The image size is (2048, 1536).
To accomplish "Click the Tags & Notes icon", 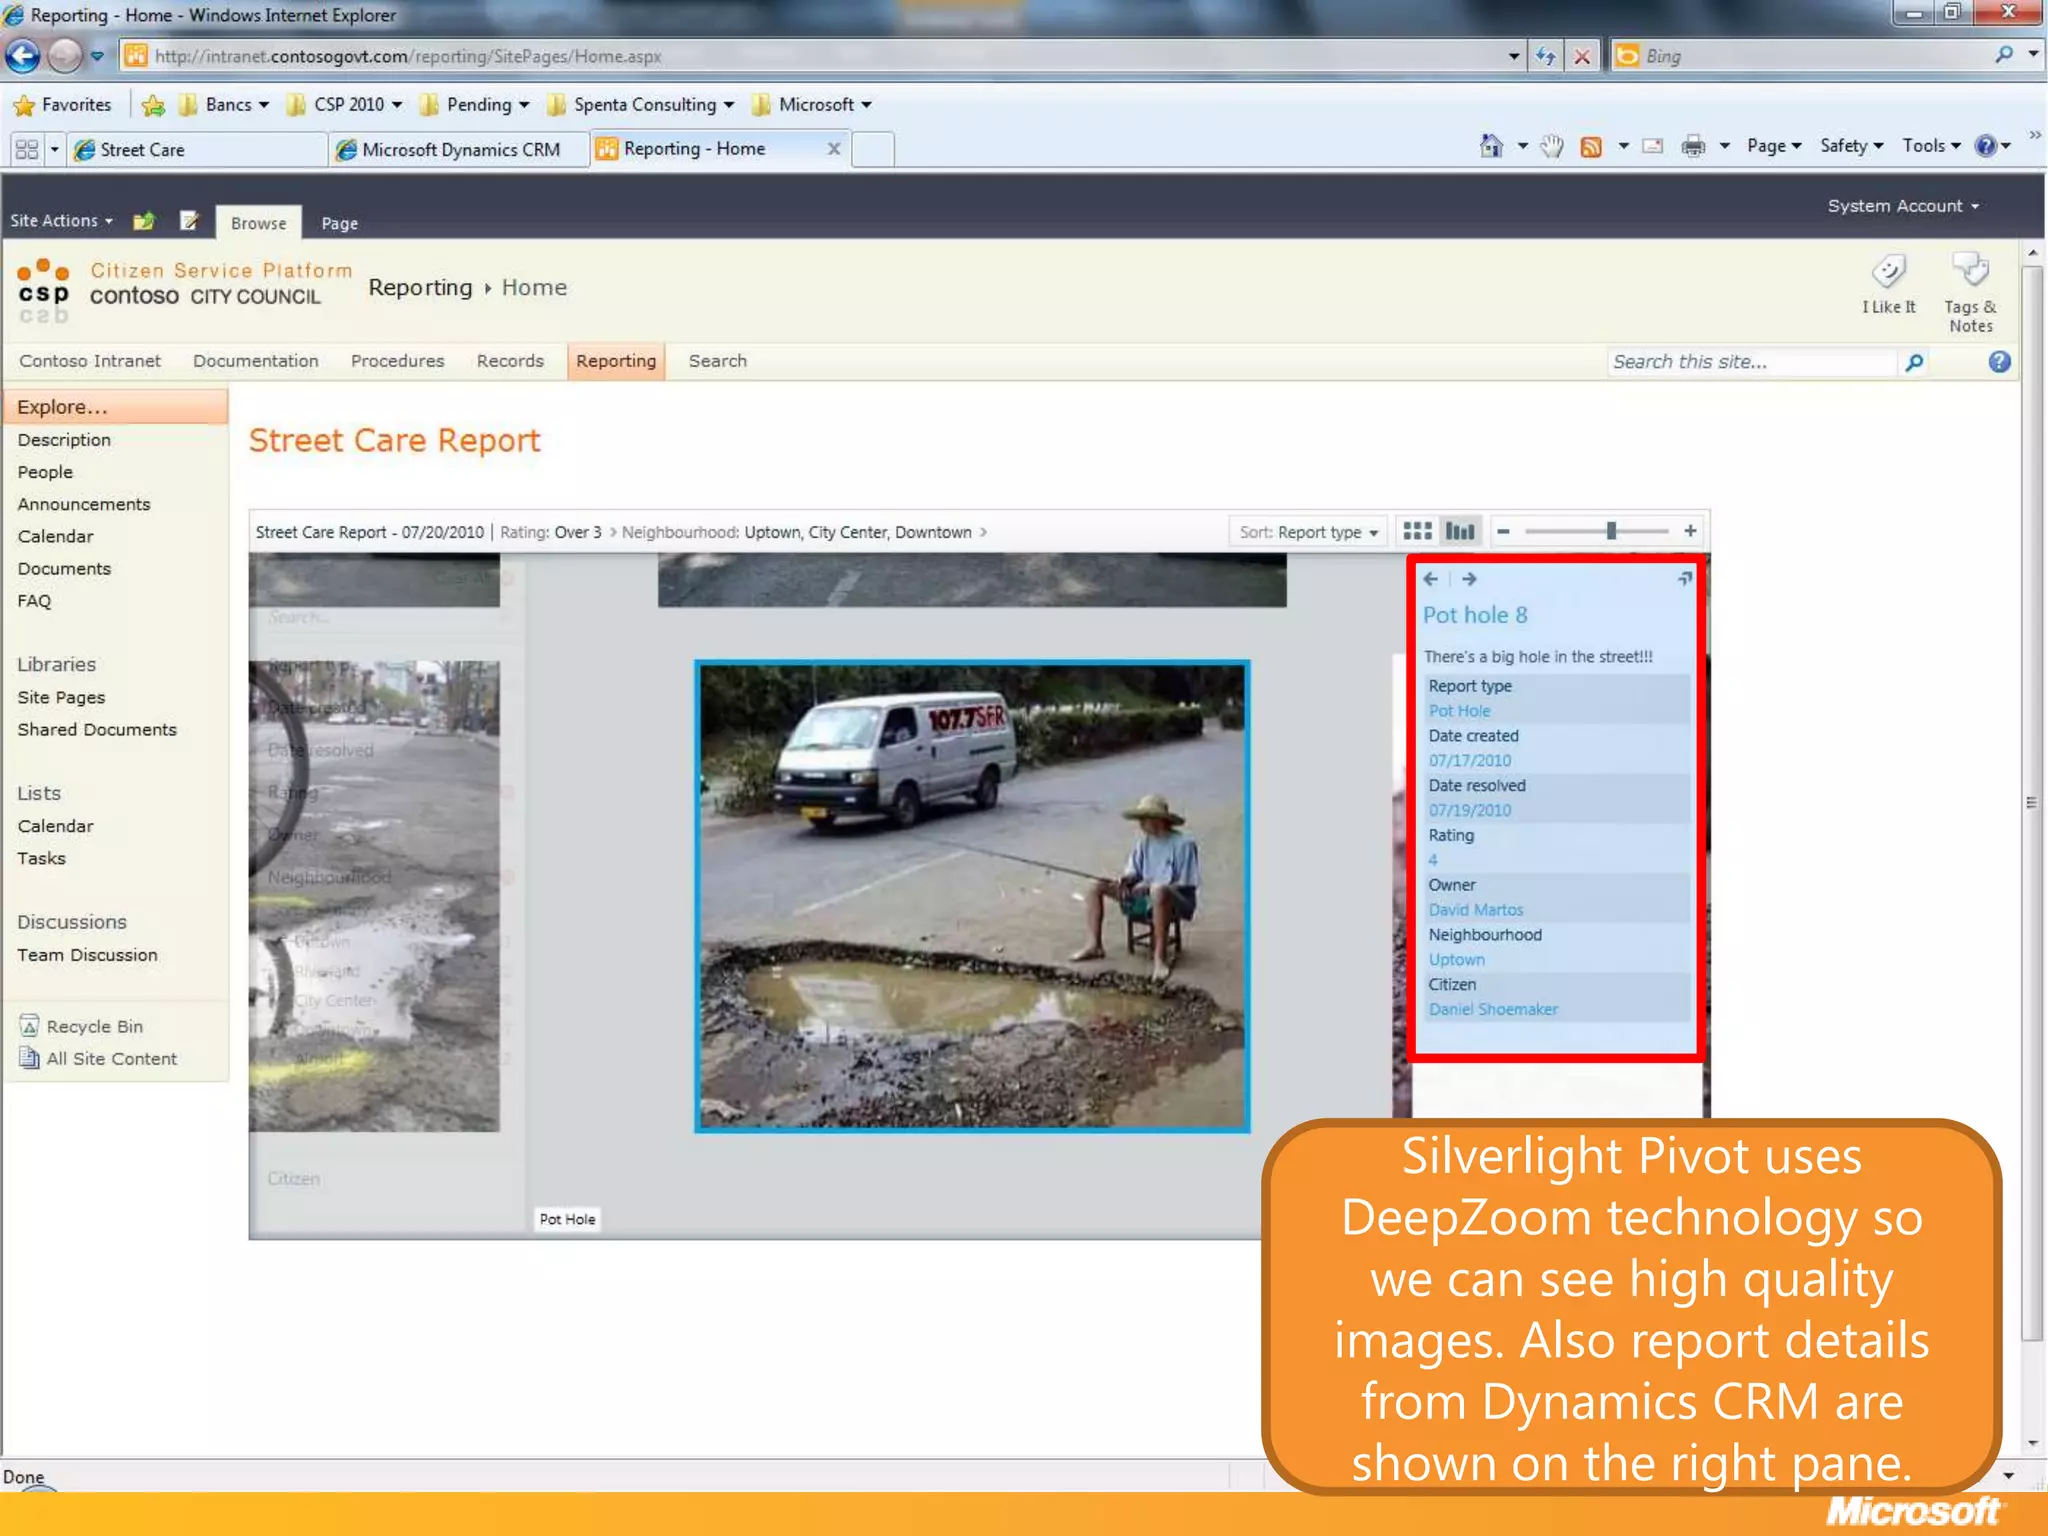I will click(1970, 269).
